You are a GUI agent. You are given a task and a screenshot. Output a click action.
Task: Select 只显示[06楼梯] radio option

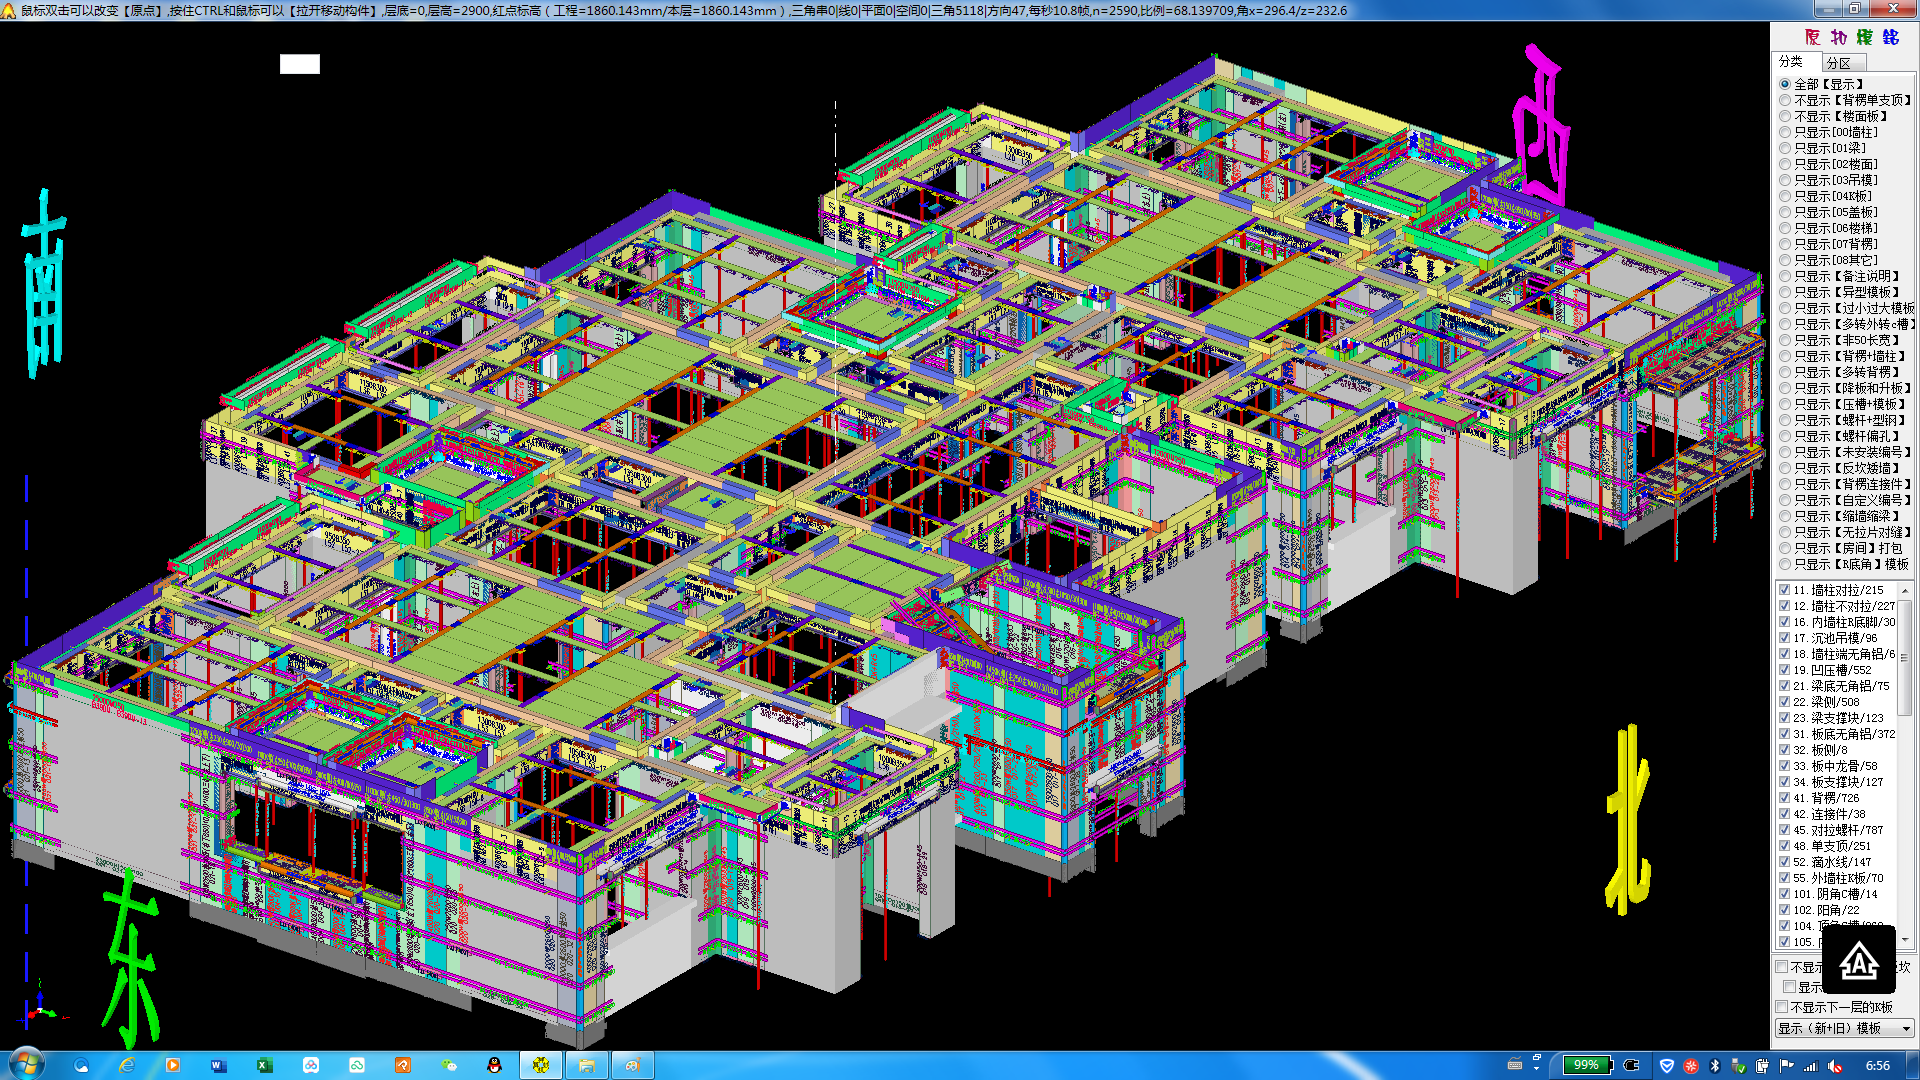pyautogui.click(x=1786, y=228)
